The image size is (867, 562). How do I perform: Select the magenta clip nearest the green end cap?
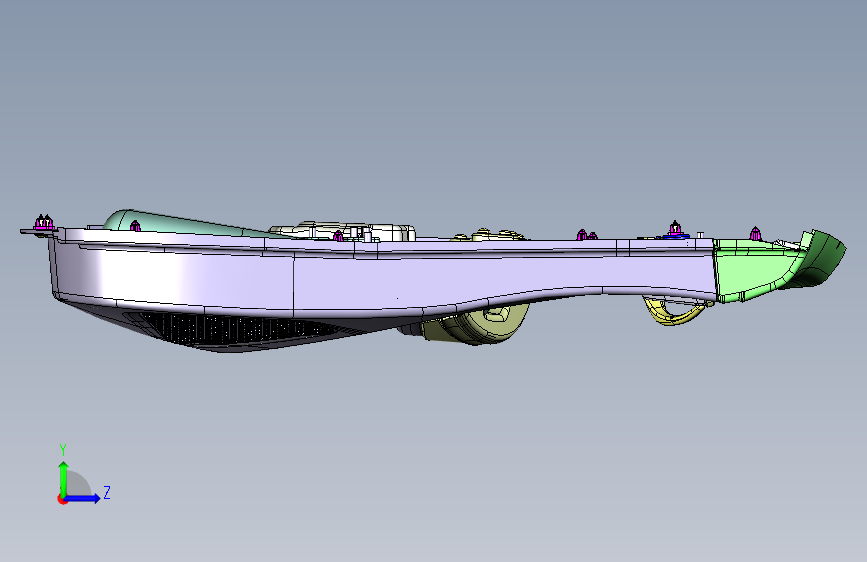pyautogui.click(x=755, y=233)
